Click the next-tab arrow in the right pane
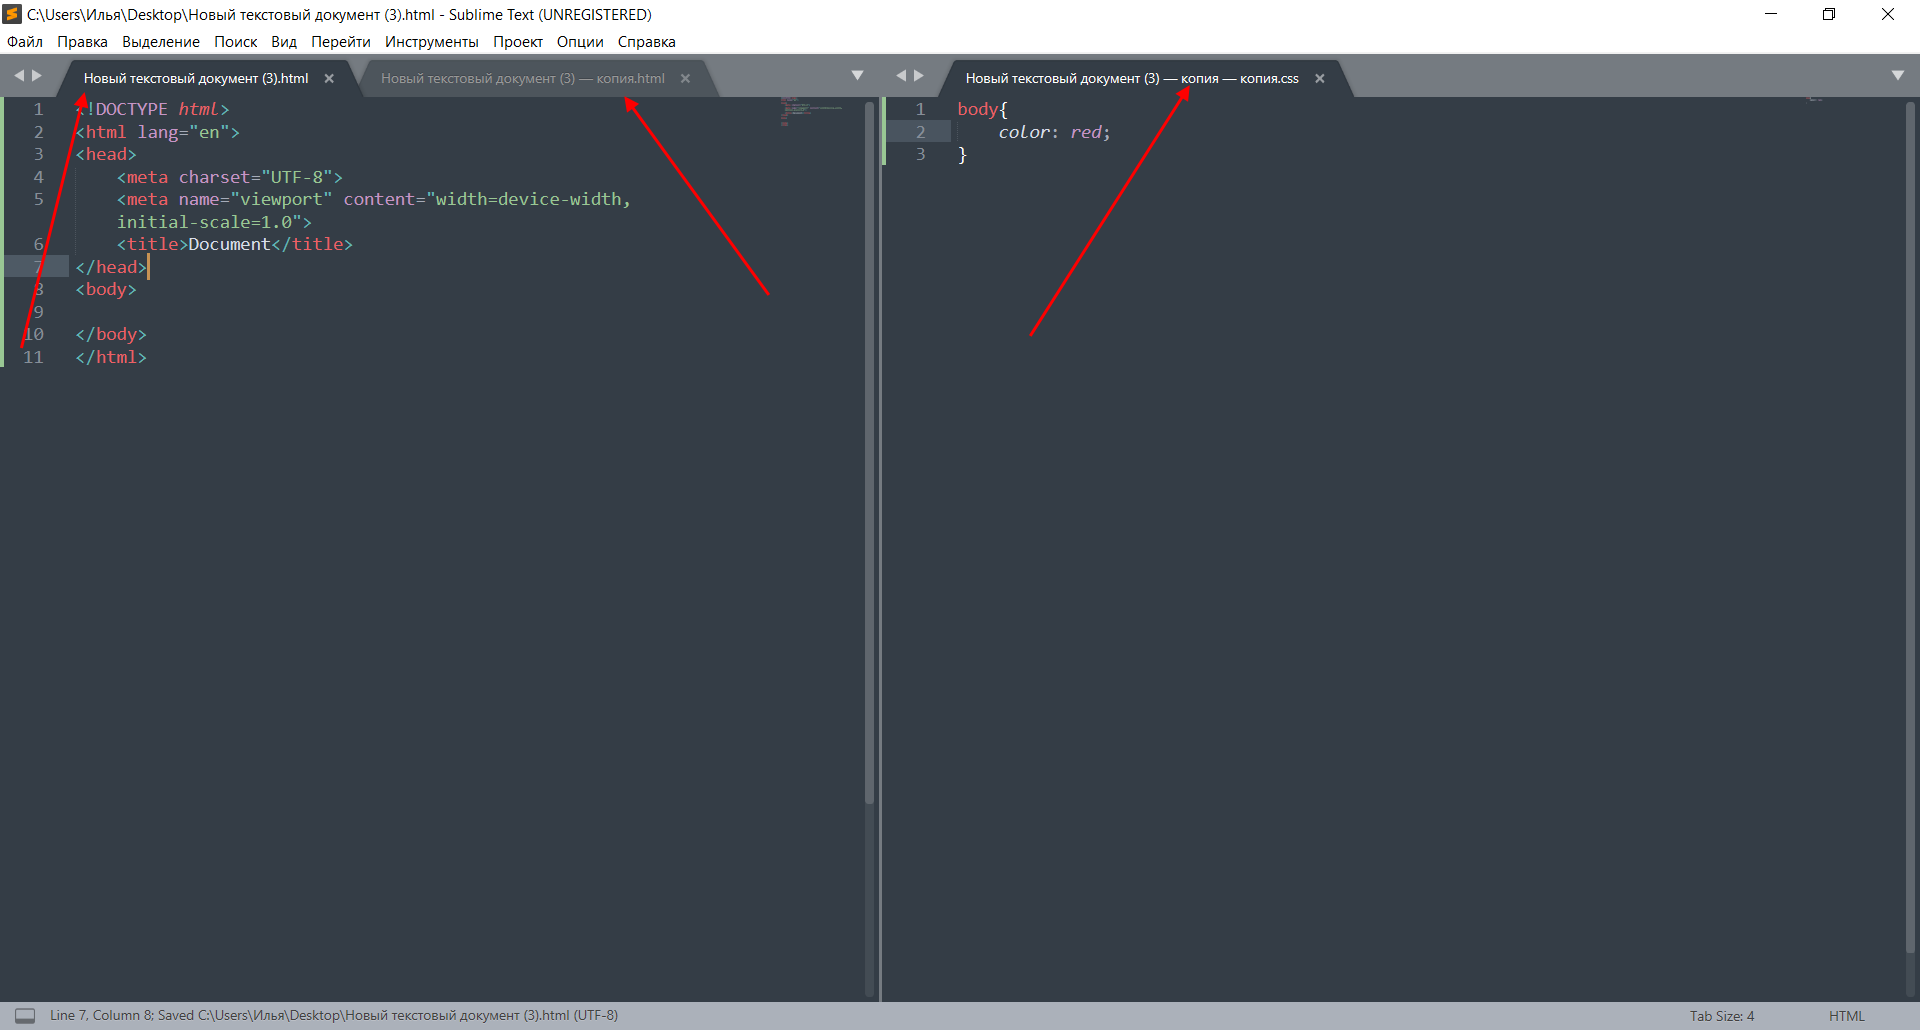 [x=919, y=74]
